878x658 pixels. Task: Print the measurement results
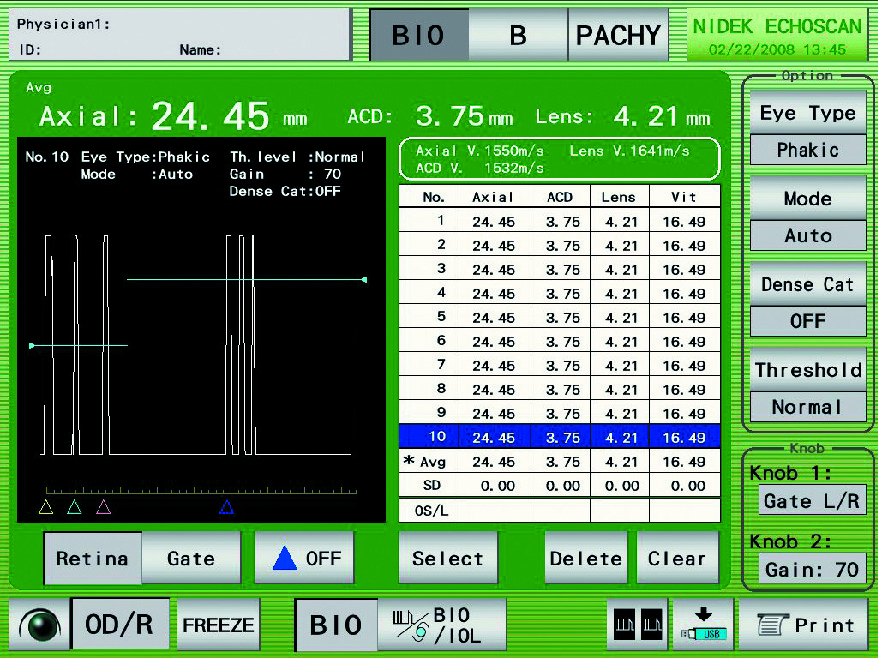[x=806, y=624]
